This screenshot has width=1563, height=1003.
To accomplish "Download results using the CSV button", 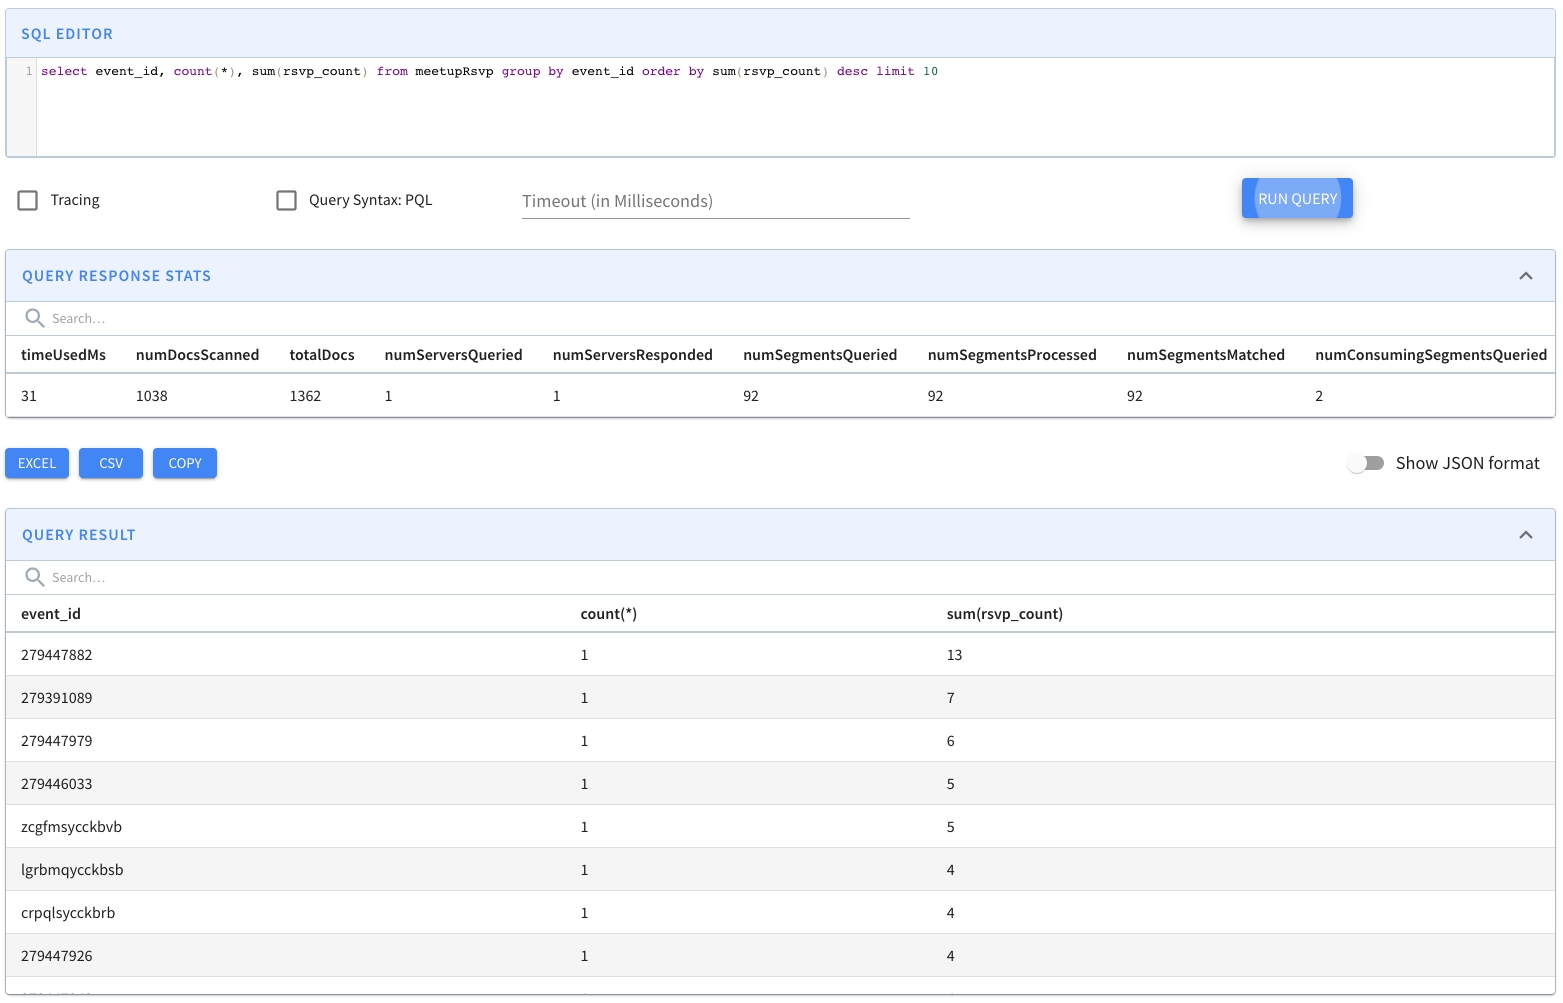I will point(111,463).
